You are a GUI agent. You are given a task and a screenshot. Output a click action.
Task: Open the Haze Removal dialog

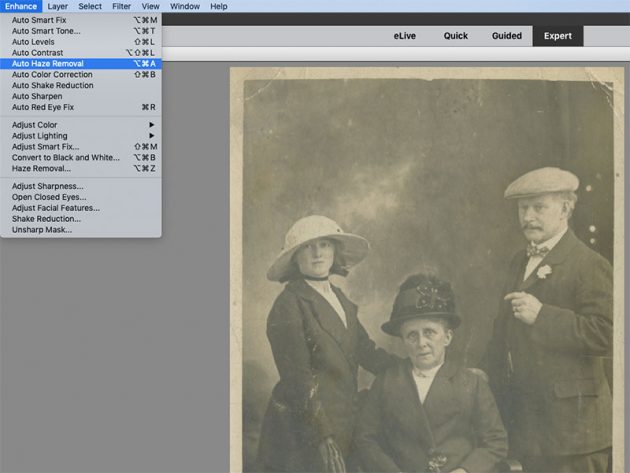point(81,168)
